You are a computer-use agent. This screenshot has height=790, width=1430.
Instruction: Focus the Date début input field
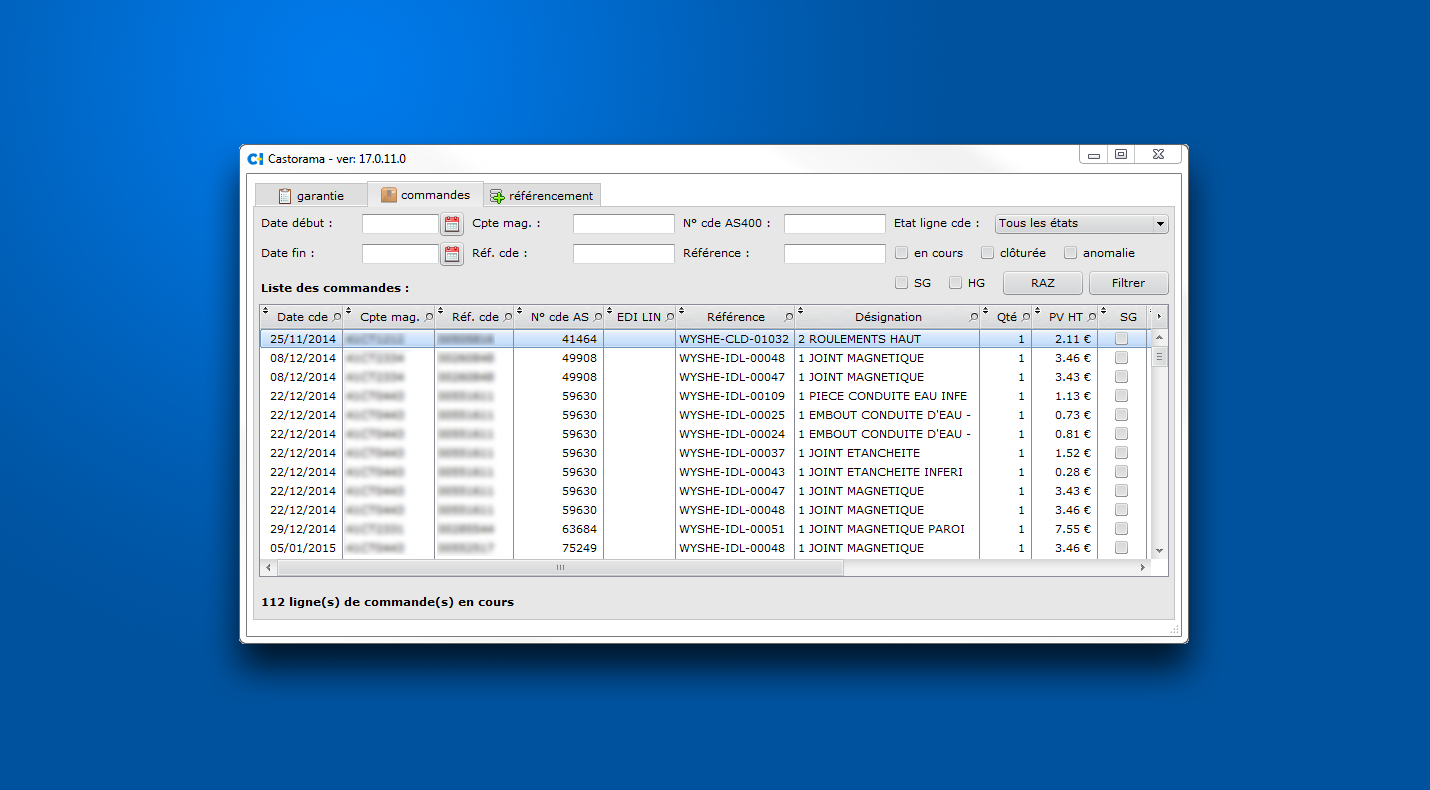(400, 224)
